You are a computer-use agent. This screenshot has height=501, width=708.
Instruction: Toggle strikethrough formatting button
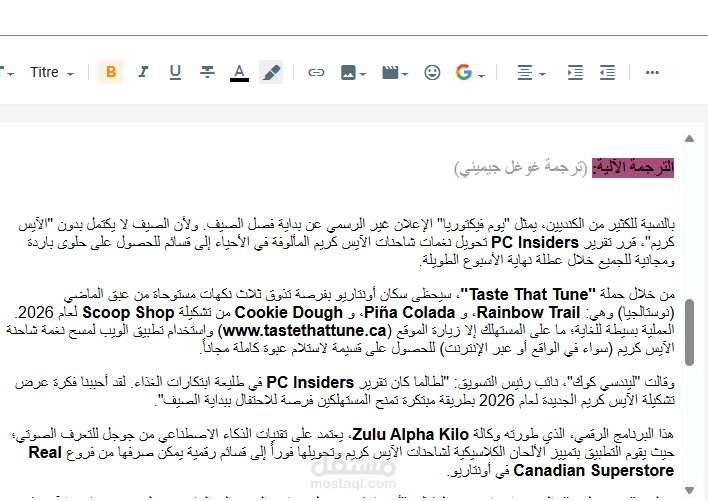207,72
